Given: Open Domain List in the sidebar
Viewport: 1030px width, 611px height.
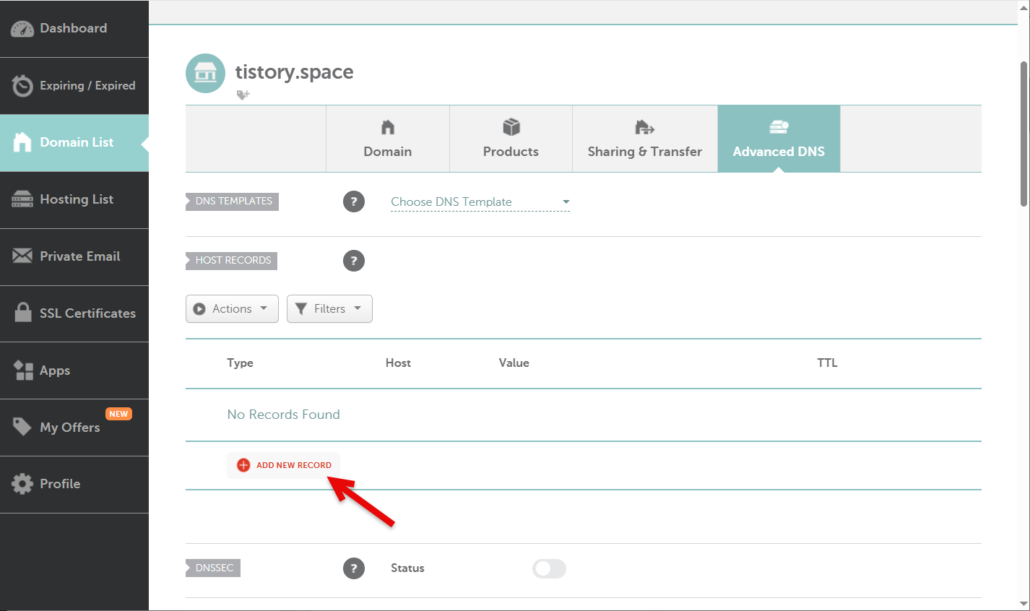Looking at the screenshot, I should click(x=74, y=143).
